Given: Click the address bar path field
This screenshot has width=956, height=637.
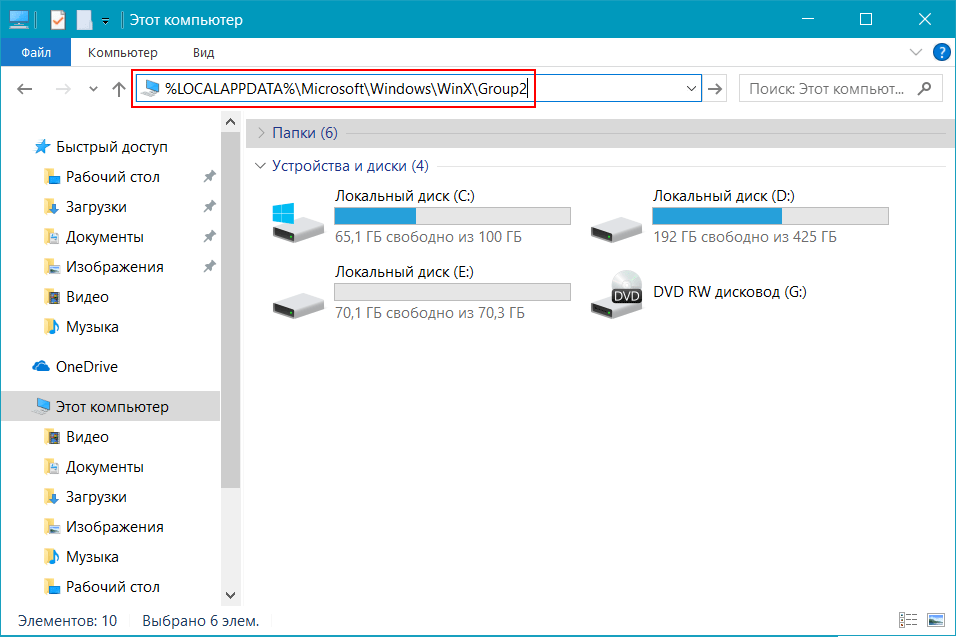Looking at the screenshot, I should [418, 89].
